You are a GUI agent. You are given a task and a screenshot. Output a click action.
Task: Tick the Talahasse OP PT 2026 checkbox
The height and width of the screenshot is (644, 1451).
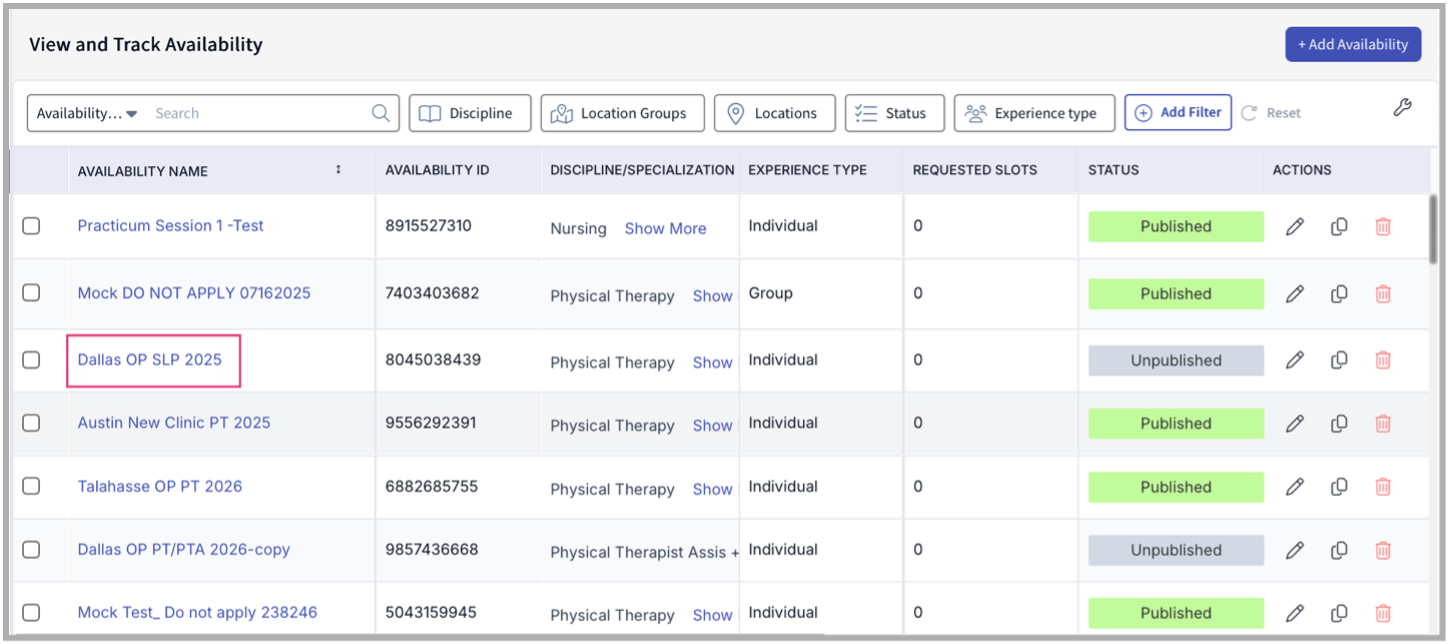pos(31,487)
